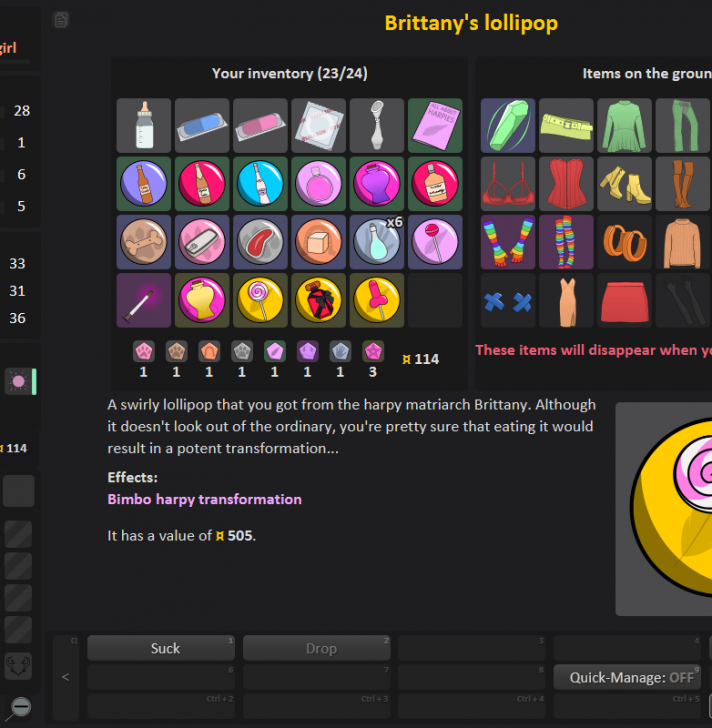Select the x6 stacked potion bottle

377,241
